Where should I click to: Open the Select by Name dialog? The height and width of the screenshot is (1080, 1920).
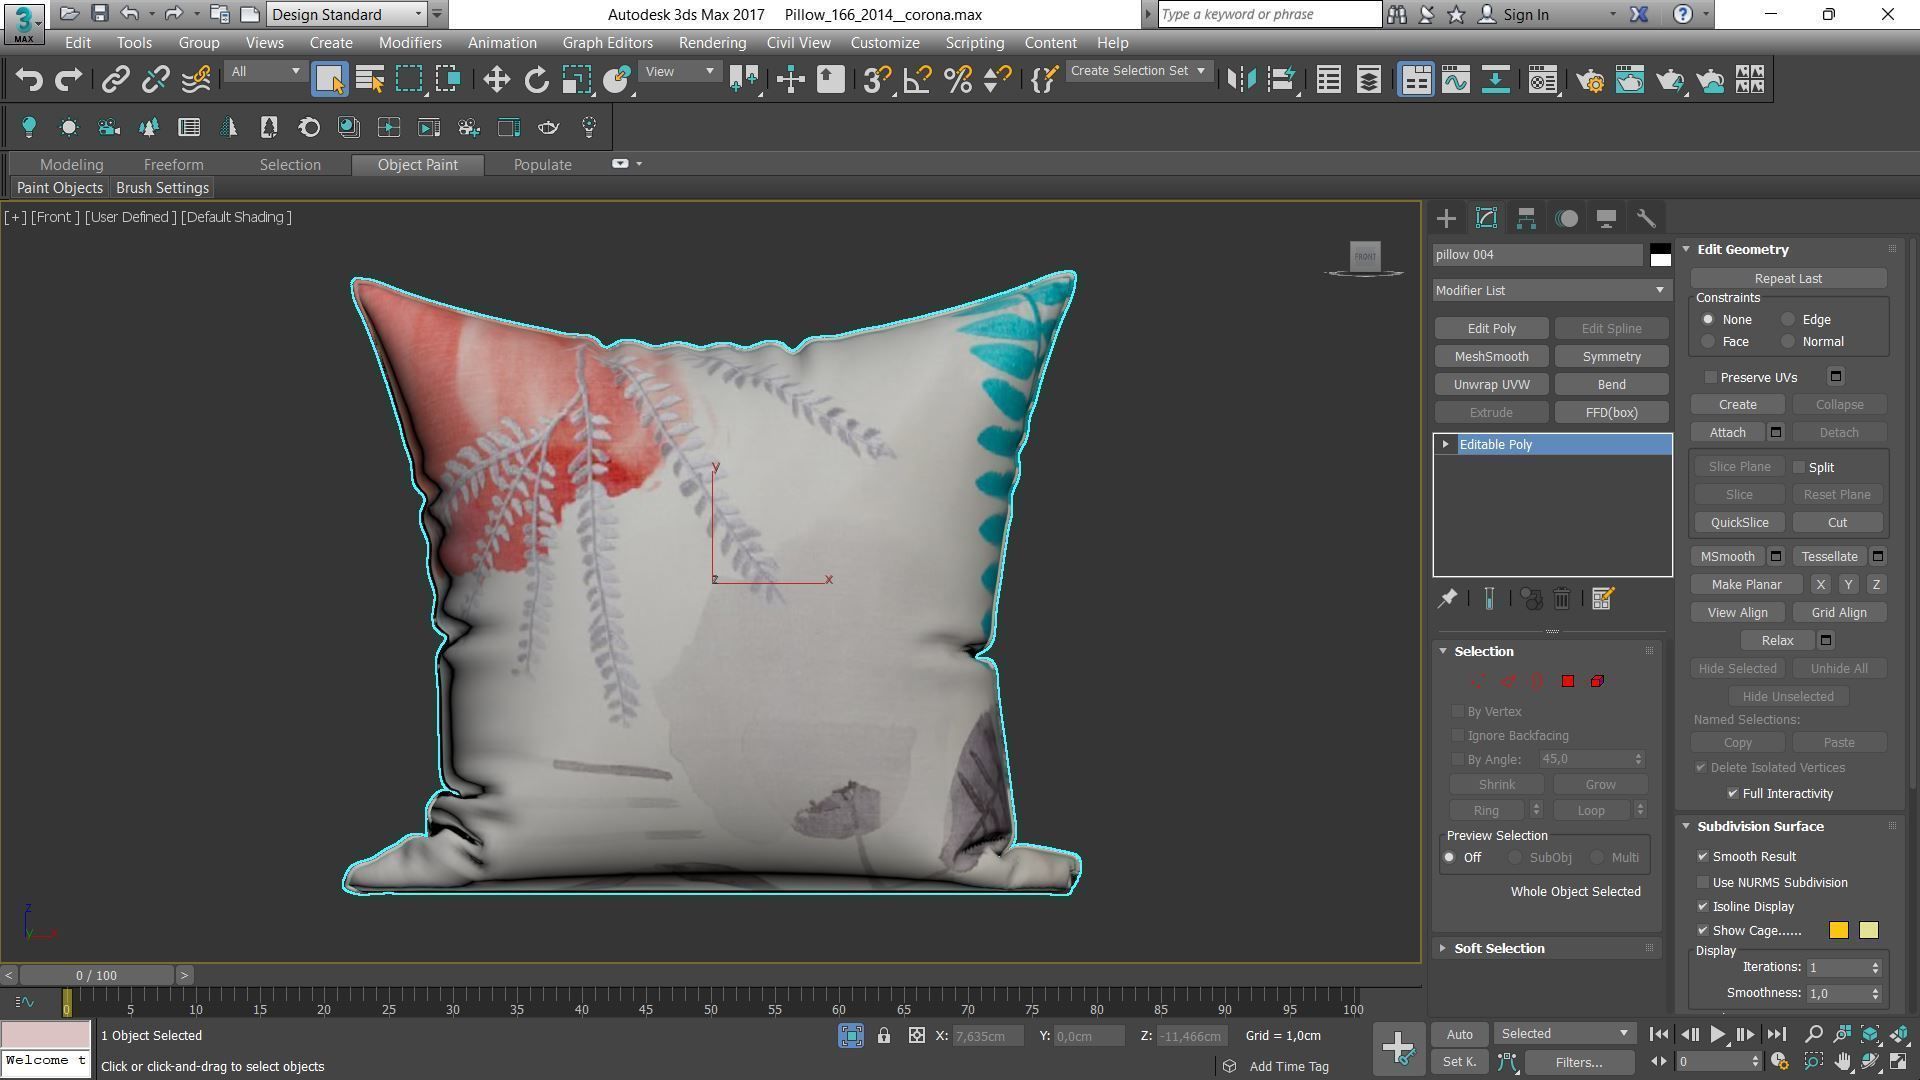click(x=370, y=80)
